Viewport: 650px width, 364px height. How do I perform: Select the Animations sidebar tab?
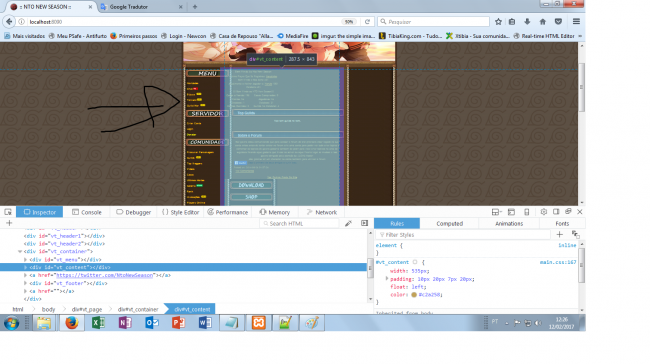tap(509, 223)
